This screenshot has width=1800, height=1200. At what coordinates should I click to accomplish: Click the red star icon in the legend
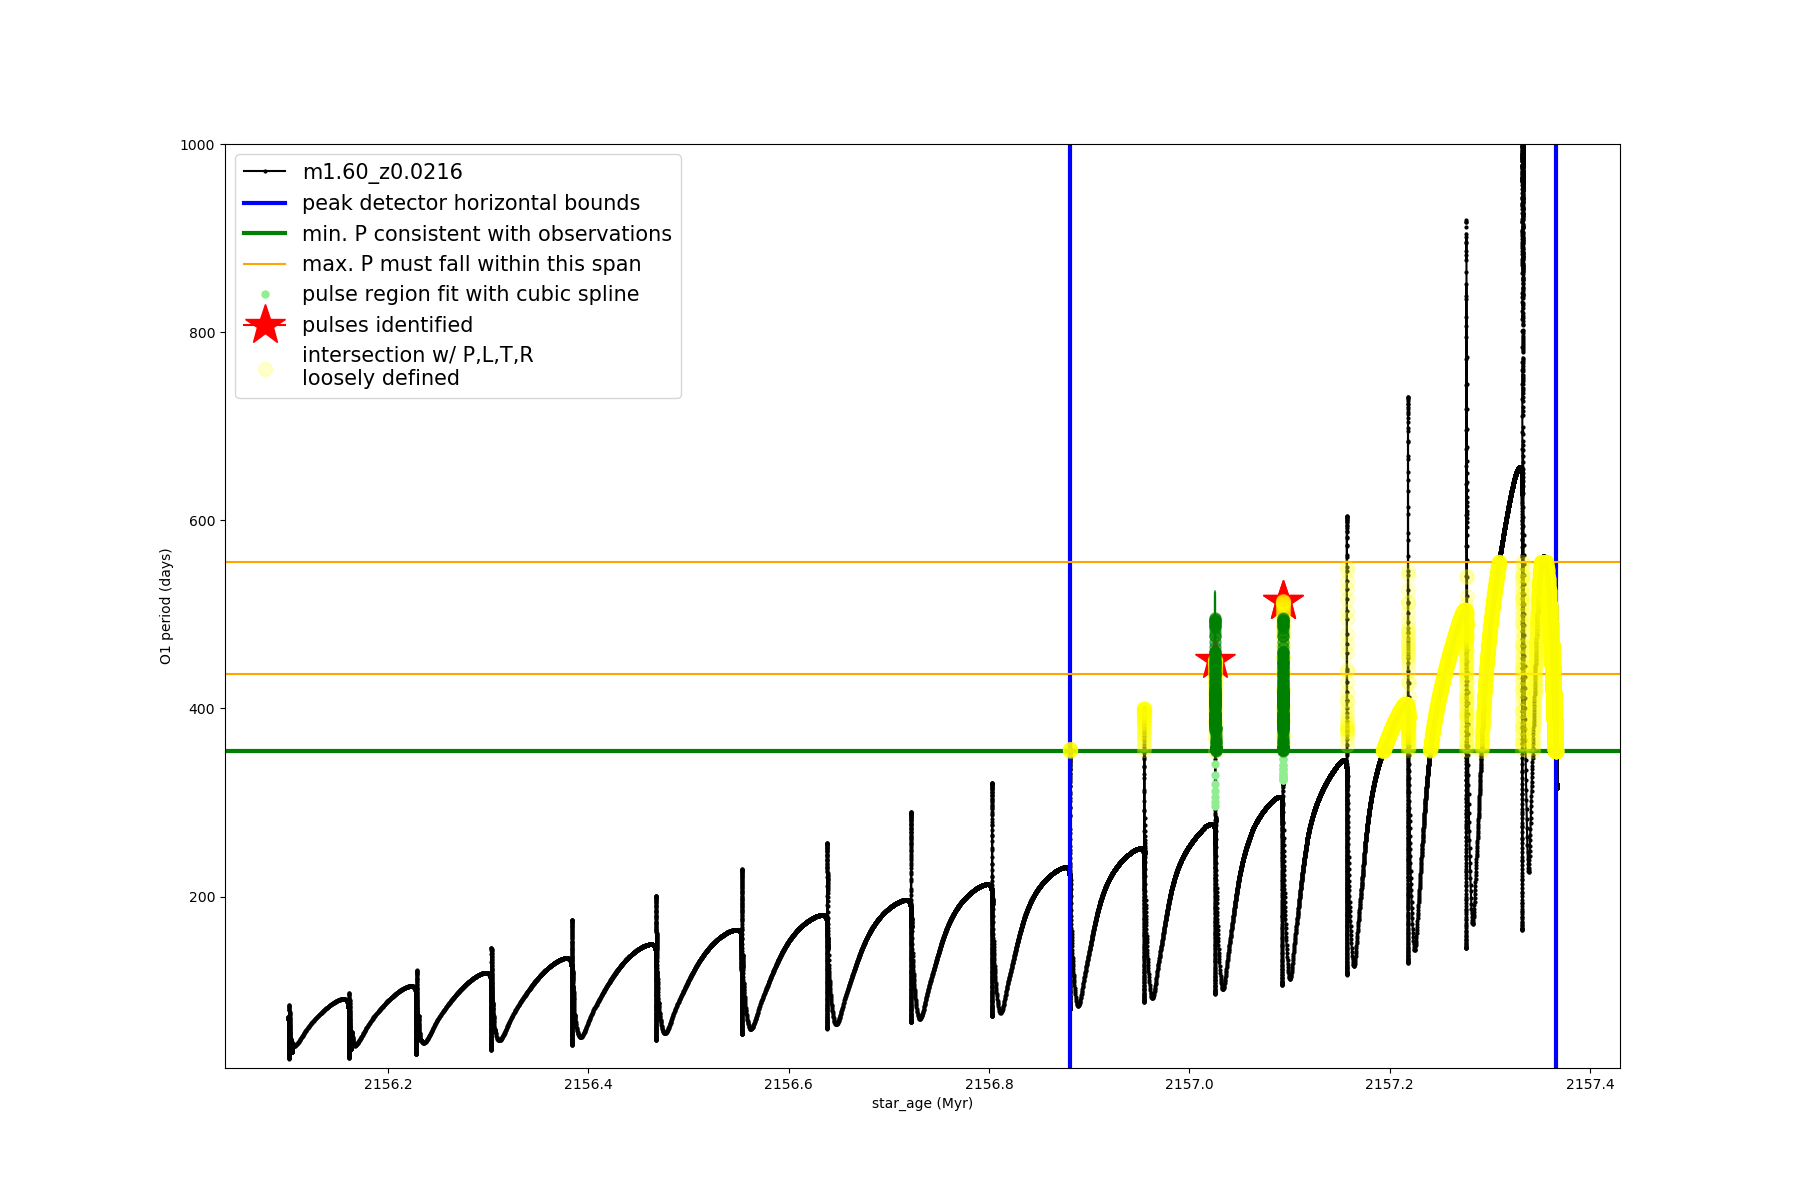coord(265,325)
